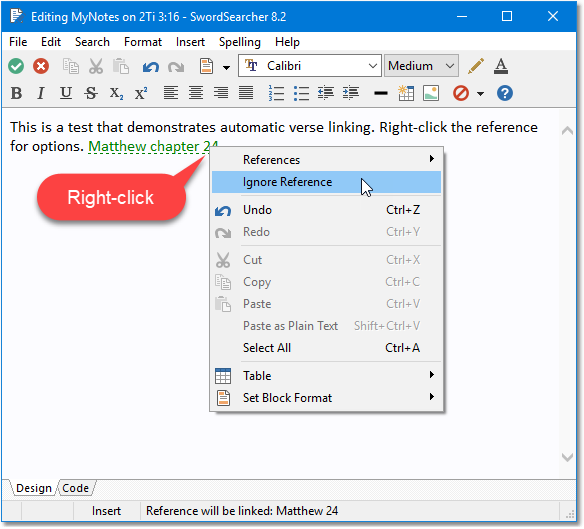Insert a numbered list
584x529 pixels.
[x=276, y=93]
